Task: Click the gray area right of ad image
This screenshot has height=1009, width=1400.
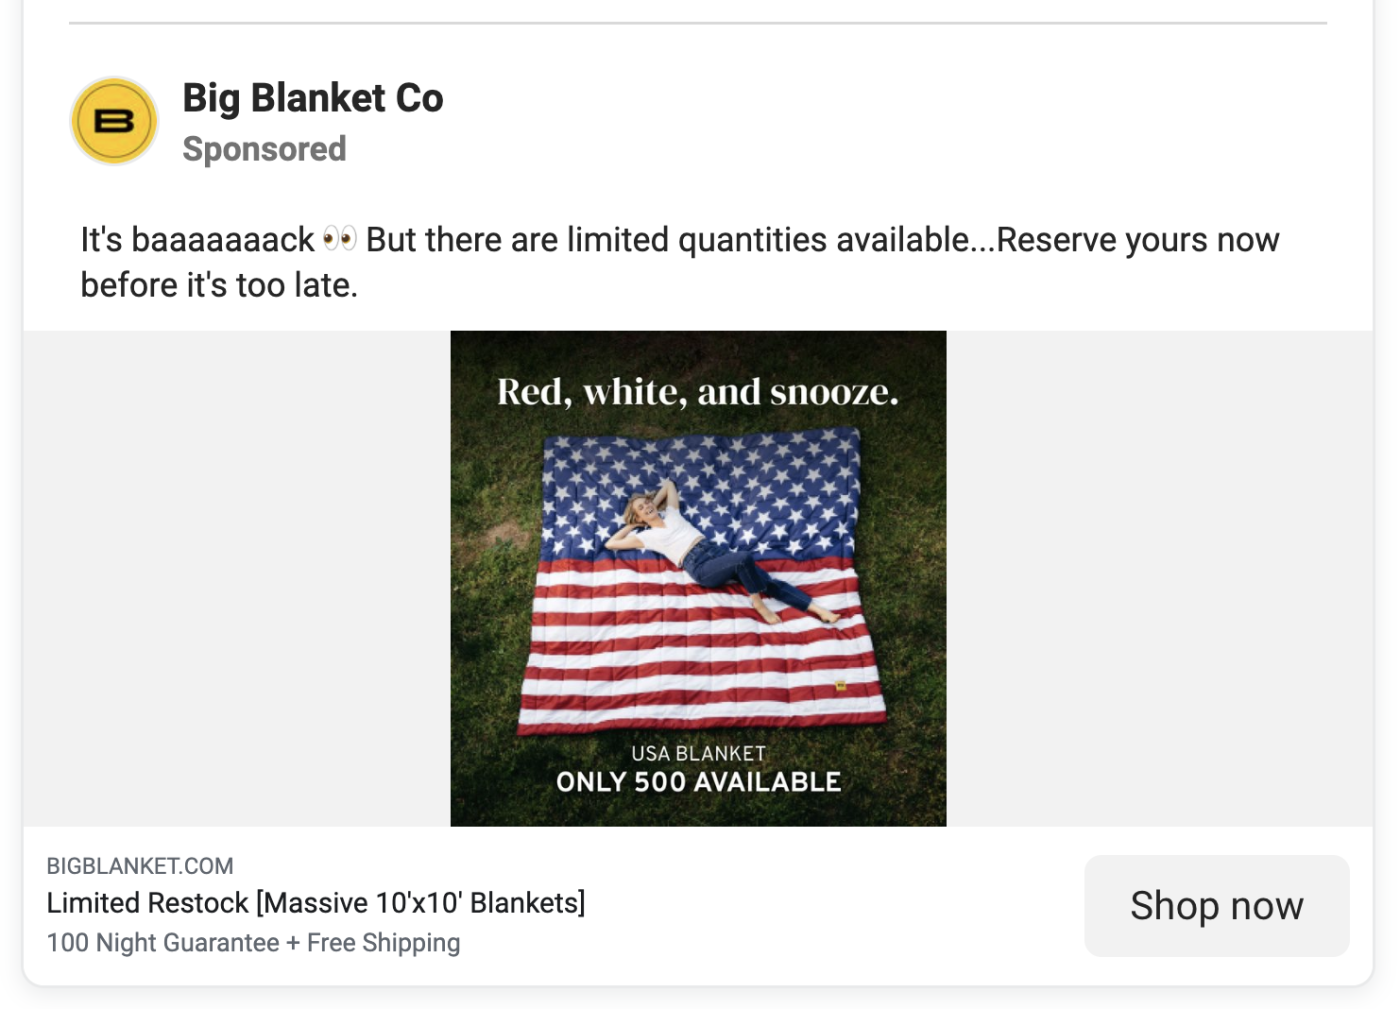Action: (x=1160, y=578)
